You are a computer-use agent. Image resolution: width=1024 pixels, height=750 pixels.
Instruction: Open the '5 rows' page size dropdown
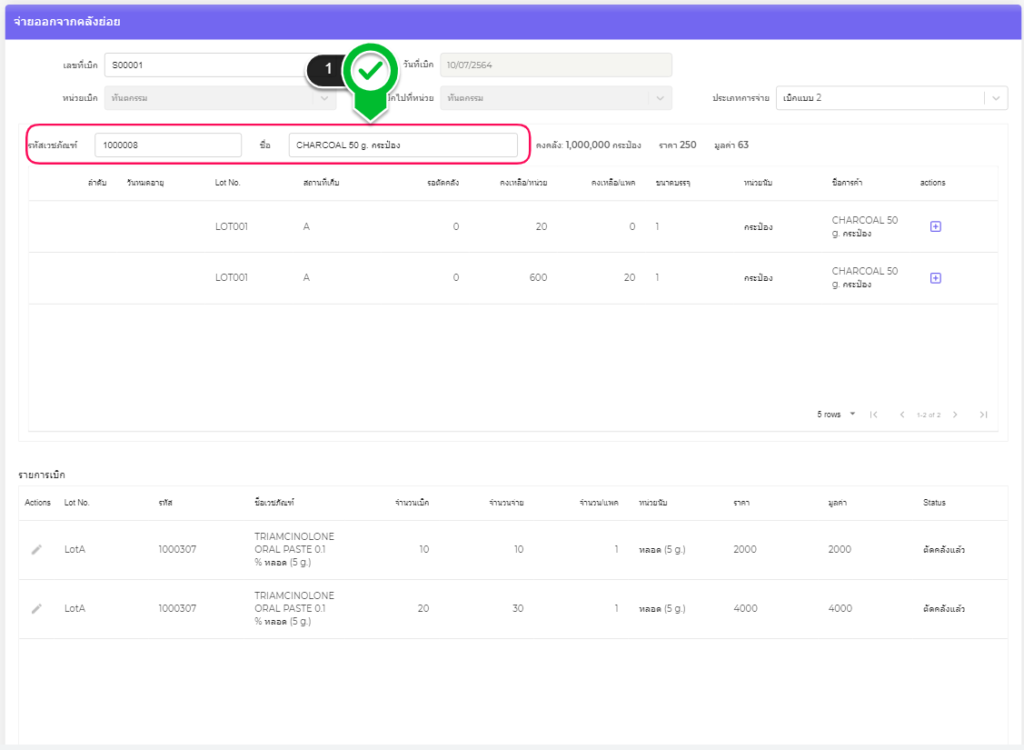tap(836, 414)
